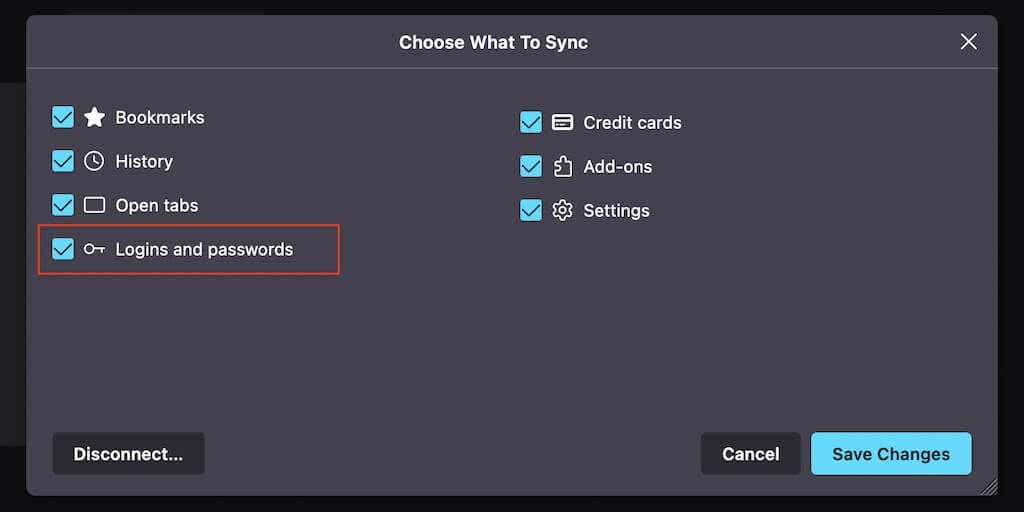This screenshot has height=512, width=1024.
Task: Click the Logins key icon
Action: [x=94, y=249]
